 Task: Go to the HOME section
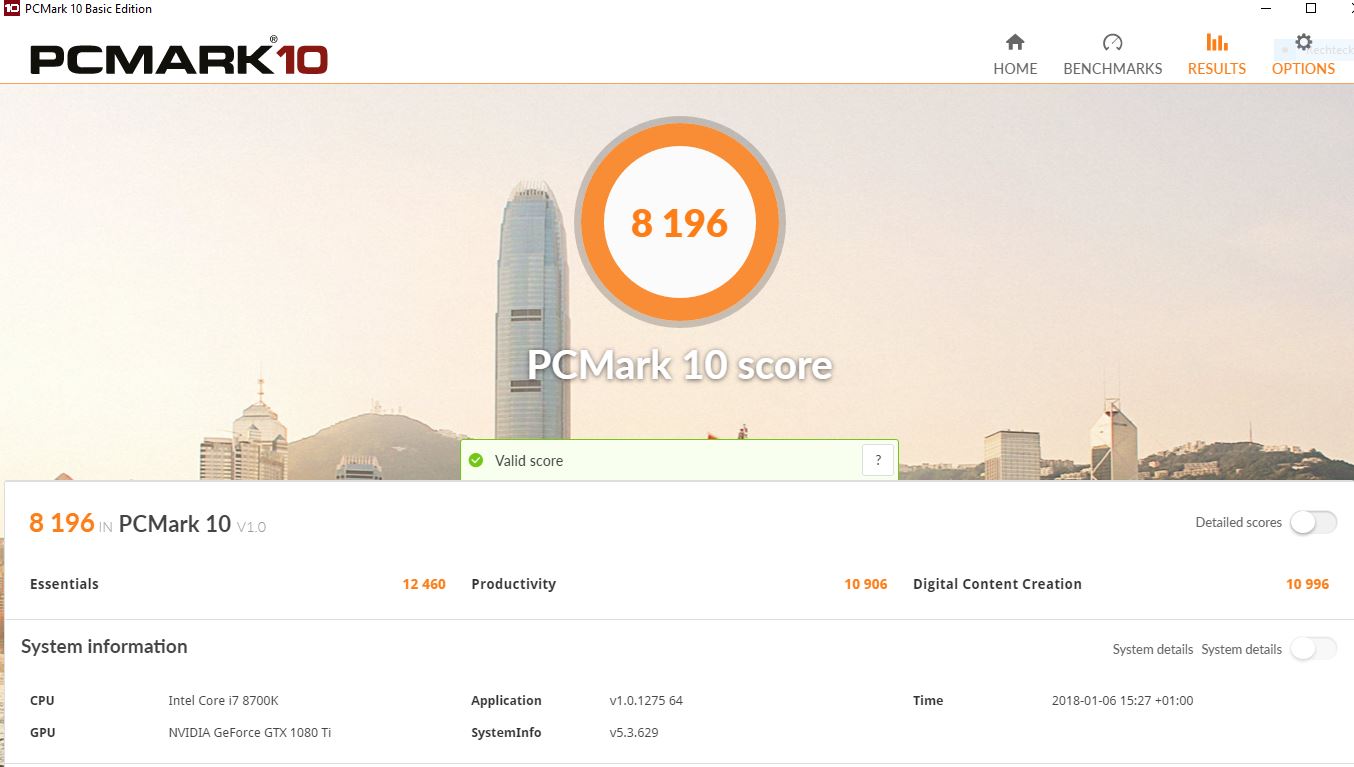pos(1015,54)
